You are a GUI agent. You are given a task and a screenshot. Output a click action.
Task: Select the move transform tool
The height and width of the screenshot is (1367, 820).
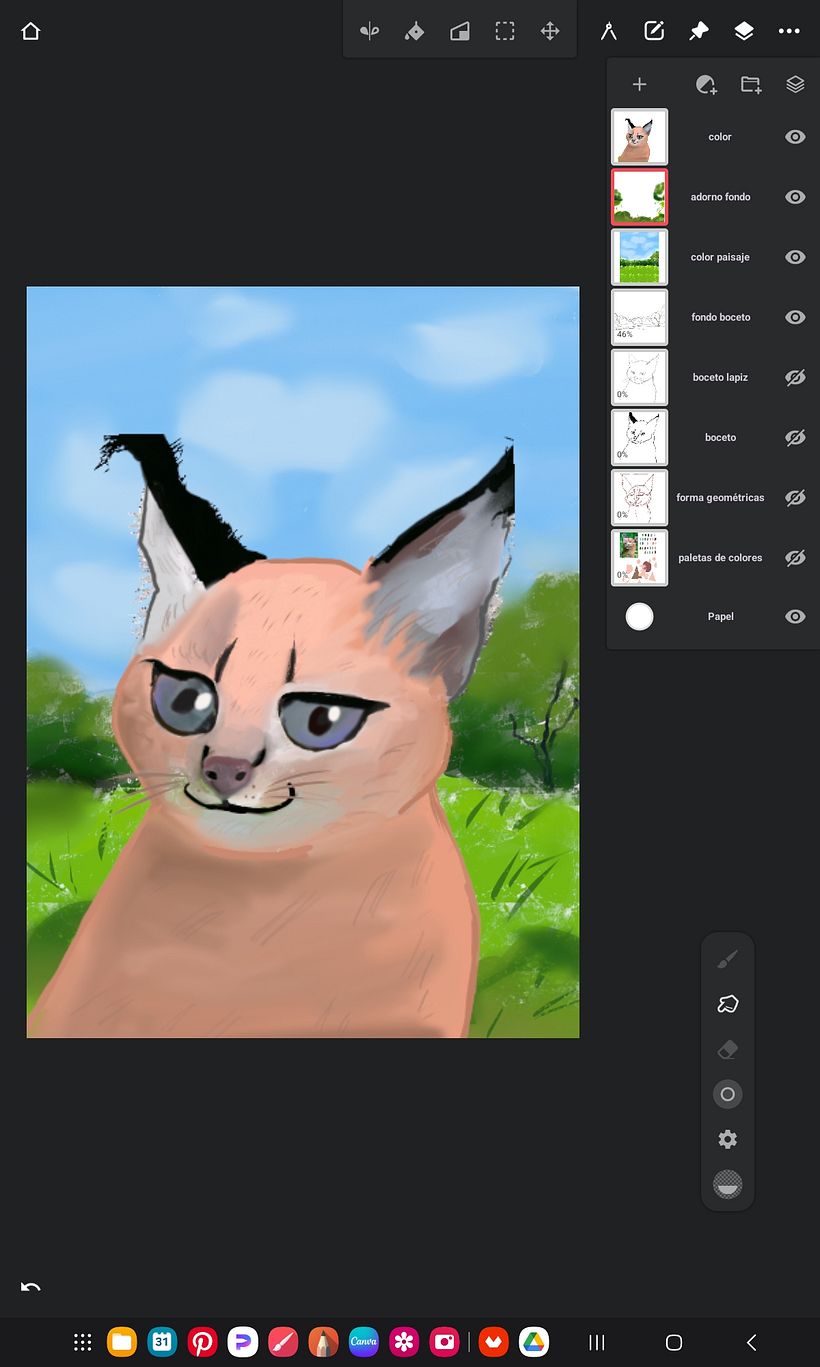550,31
